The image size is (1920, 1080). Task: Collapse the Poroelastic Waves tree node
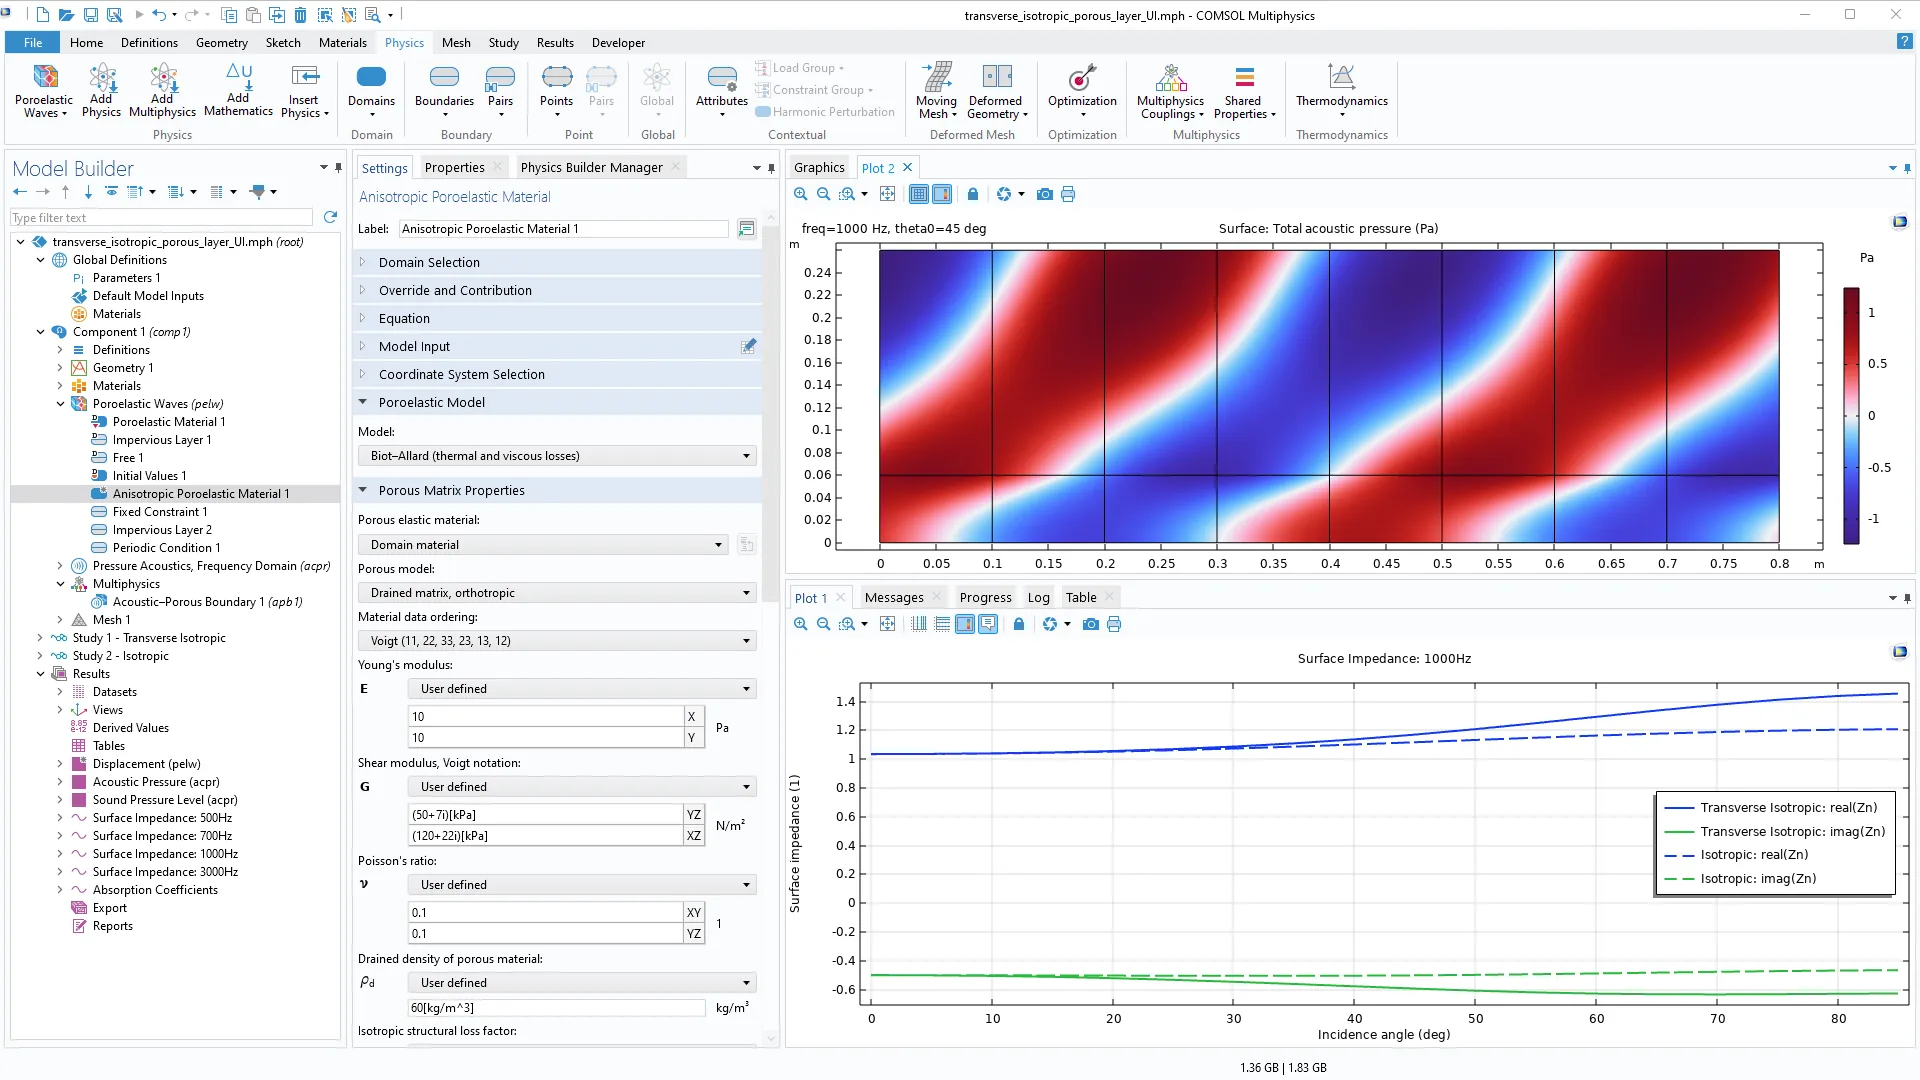60,404
